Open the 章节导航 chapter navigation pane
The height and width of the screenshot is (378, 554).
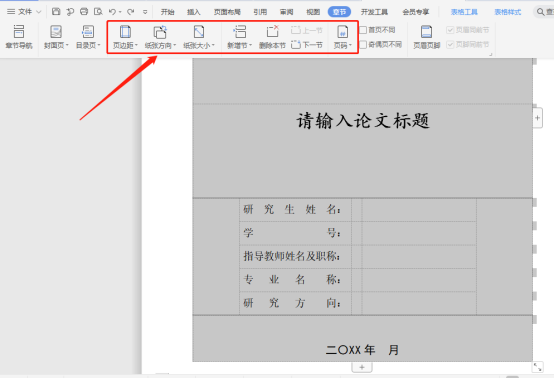point(19,36)
